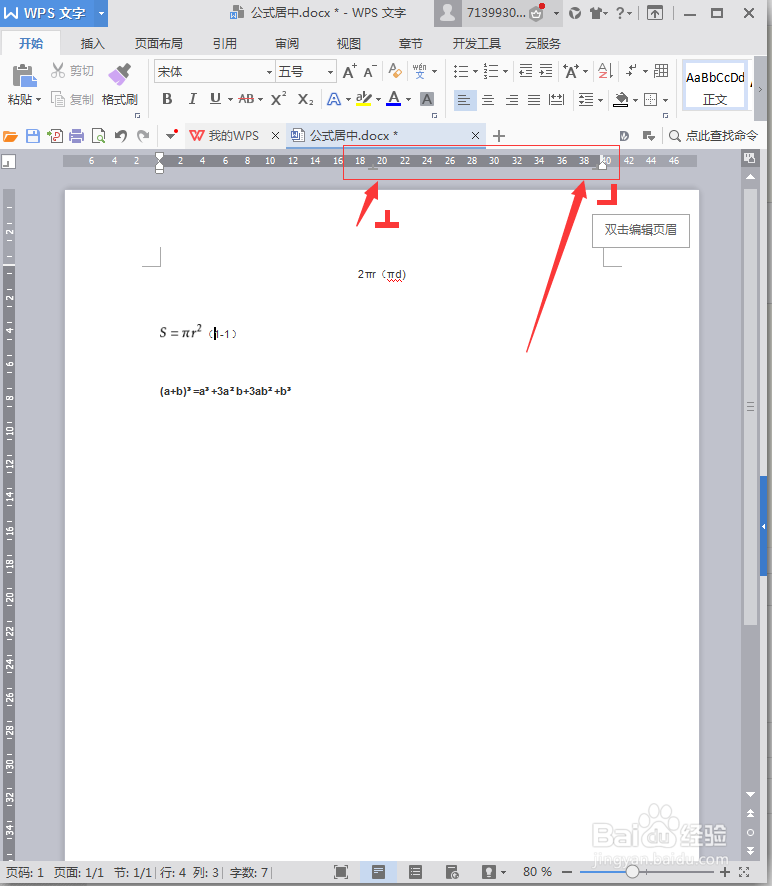This screenshot has height=886, width=772.
Task: Switch to the 视图 ribbon tab
Action: 349,44
